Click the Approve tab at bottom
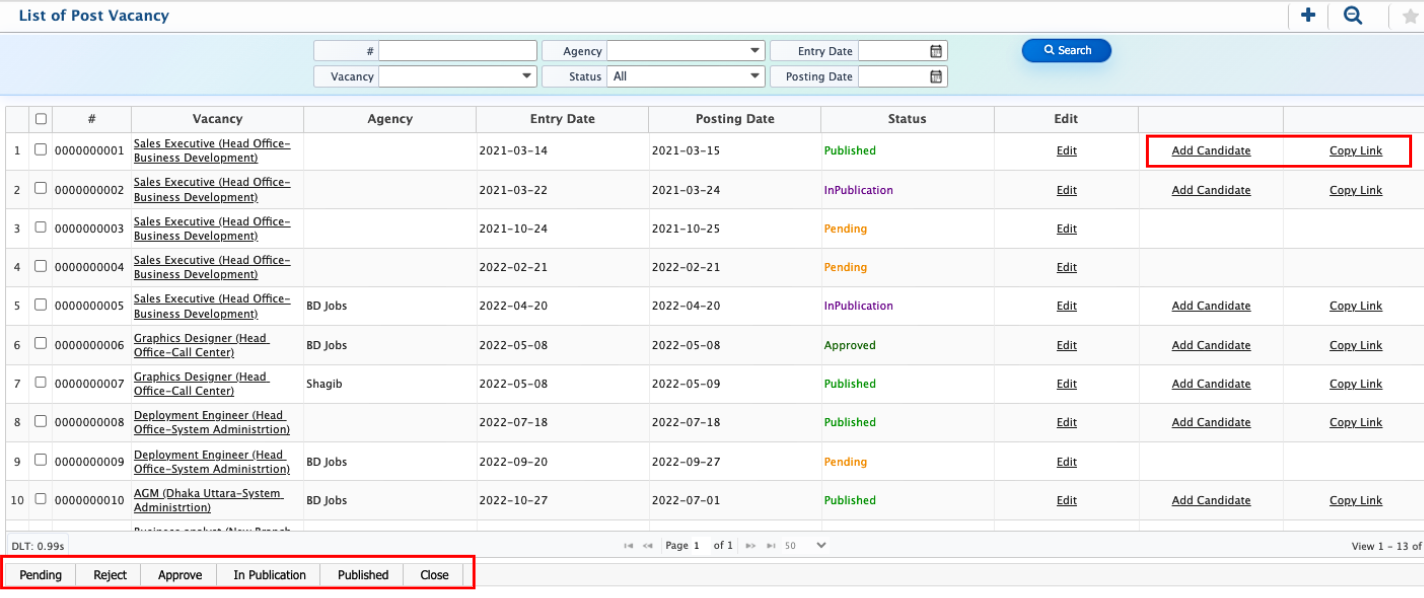The height and width of the screenshot is (598, 1424). click(x=180, y=575)
